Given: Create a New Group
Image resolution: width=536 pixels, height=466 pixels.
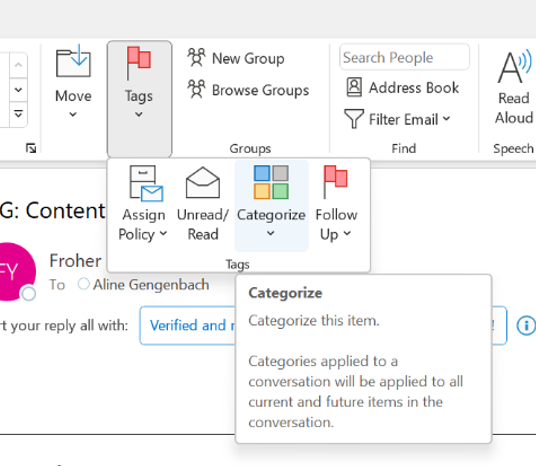Looking at the screenshot, I should tap(236, 58).
